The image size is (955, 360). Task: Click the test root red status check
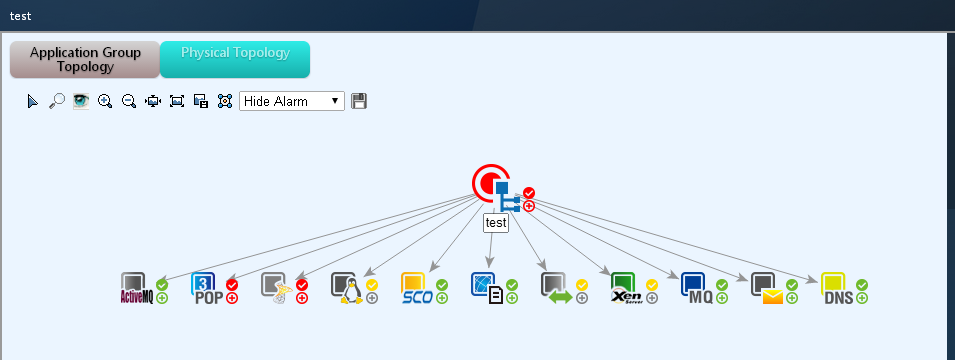[529, 193]
